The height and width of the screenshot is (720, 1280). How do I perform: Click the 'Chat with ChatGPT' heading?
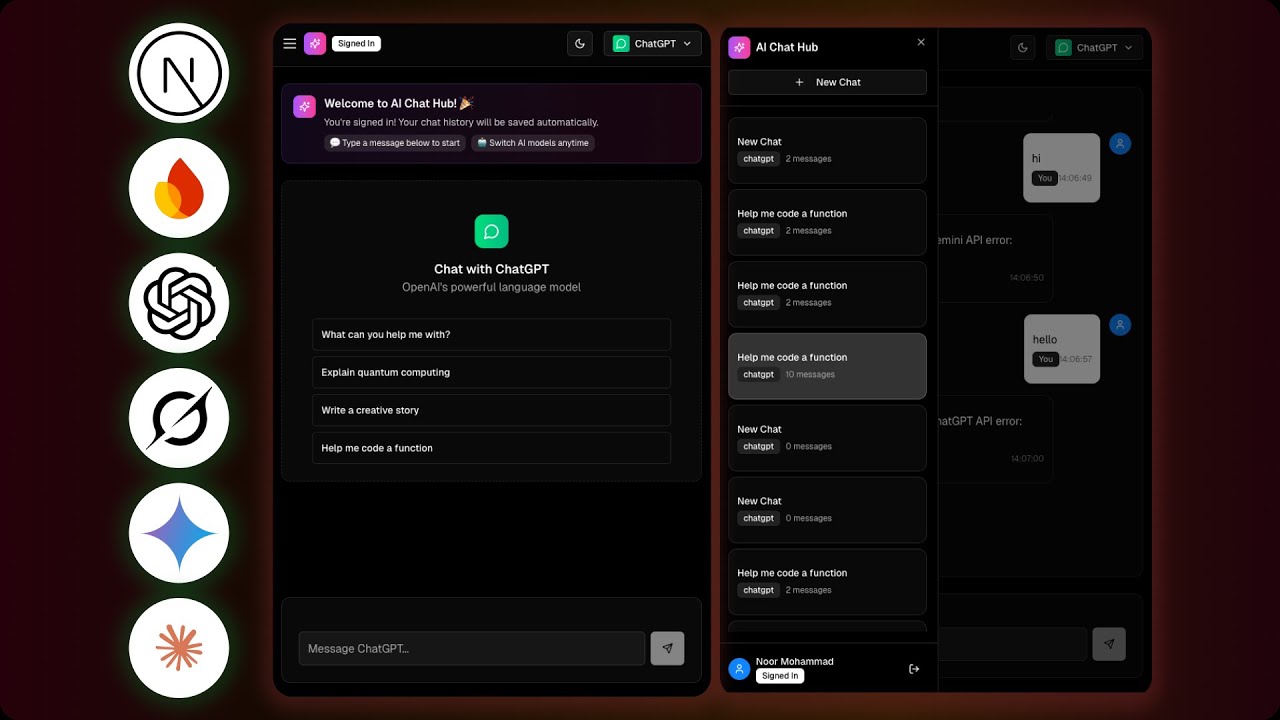click(491, 269)
